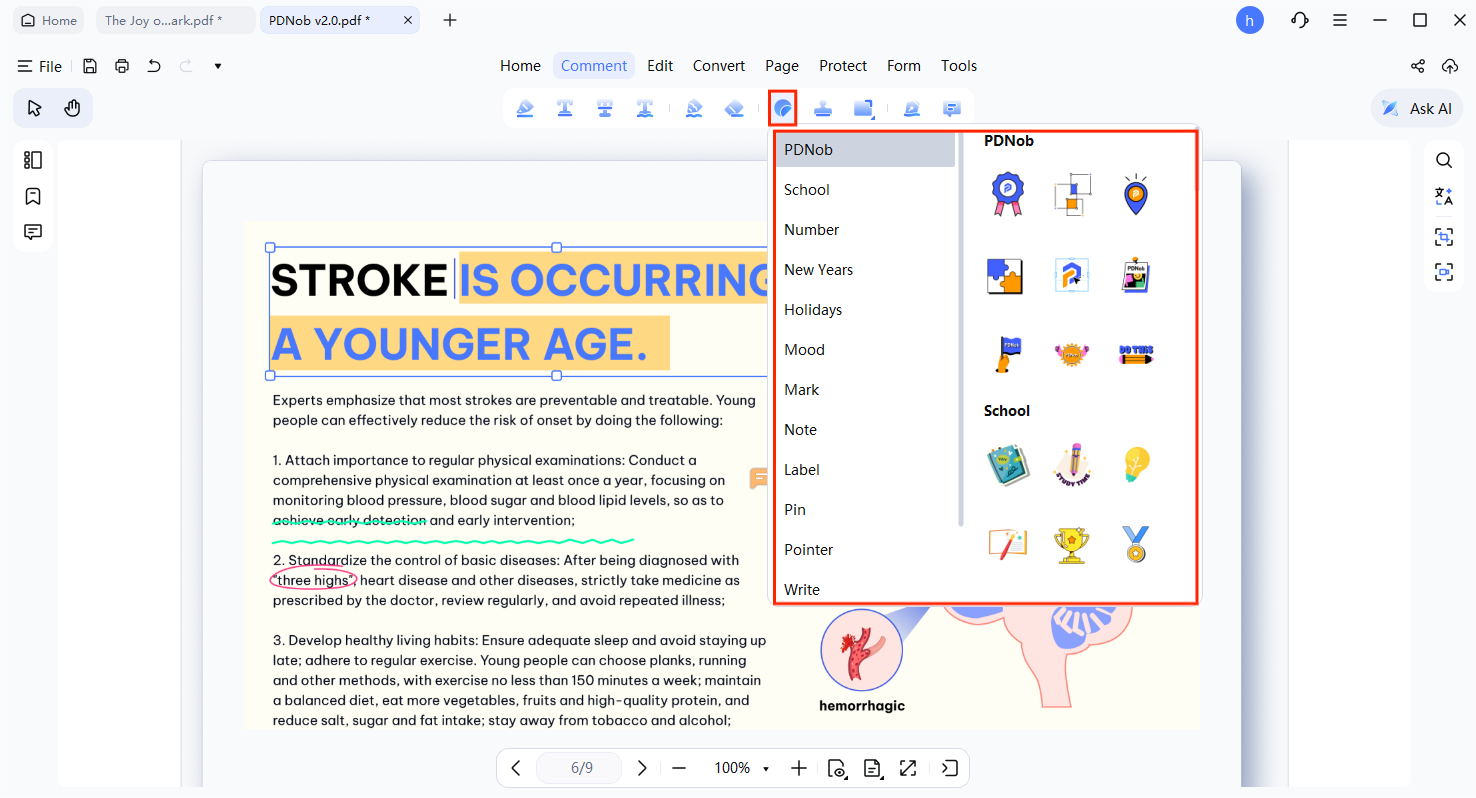1476x798 pixels.
Task: Click the page number field 6/9
Action: [x=581, y=768]
